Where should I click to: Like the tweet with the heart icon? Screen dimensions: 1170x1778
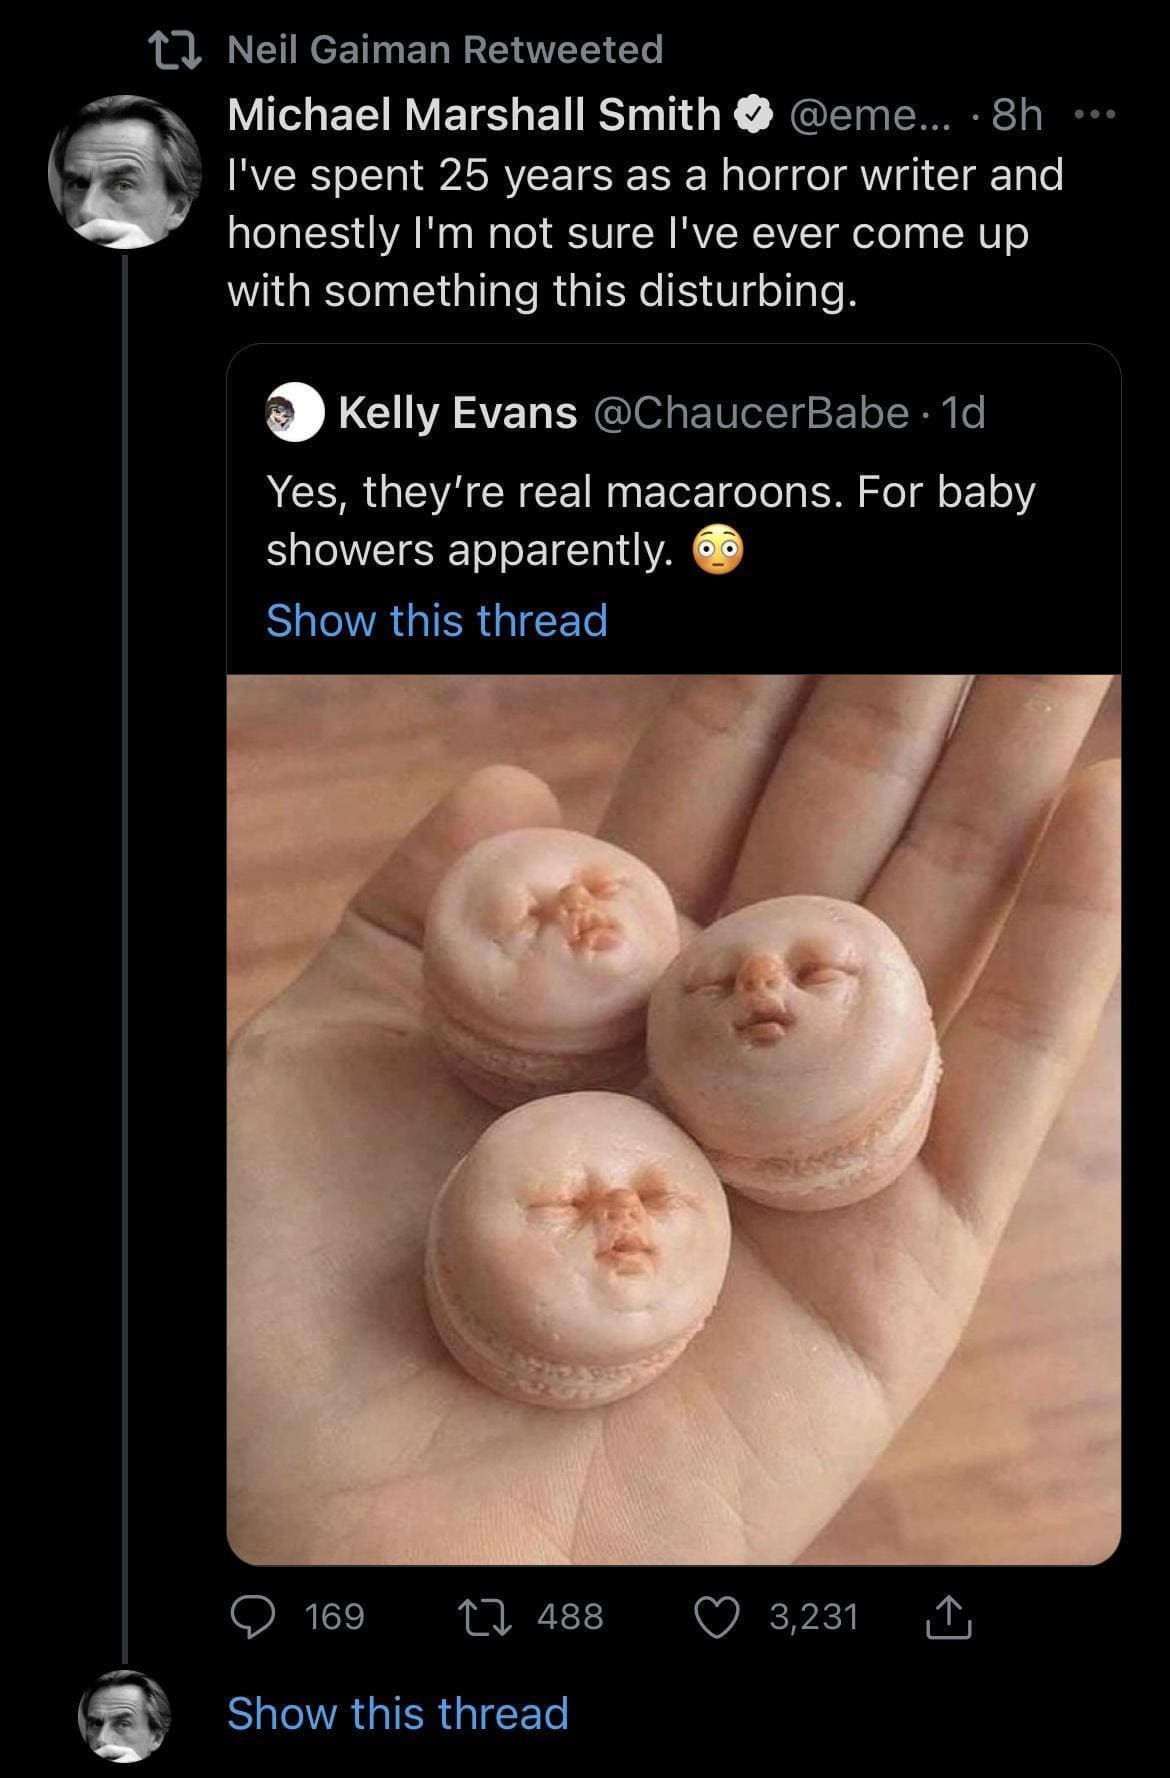[x=717, y=1617]
